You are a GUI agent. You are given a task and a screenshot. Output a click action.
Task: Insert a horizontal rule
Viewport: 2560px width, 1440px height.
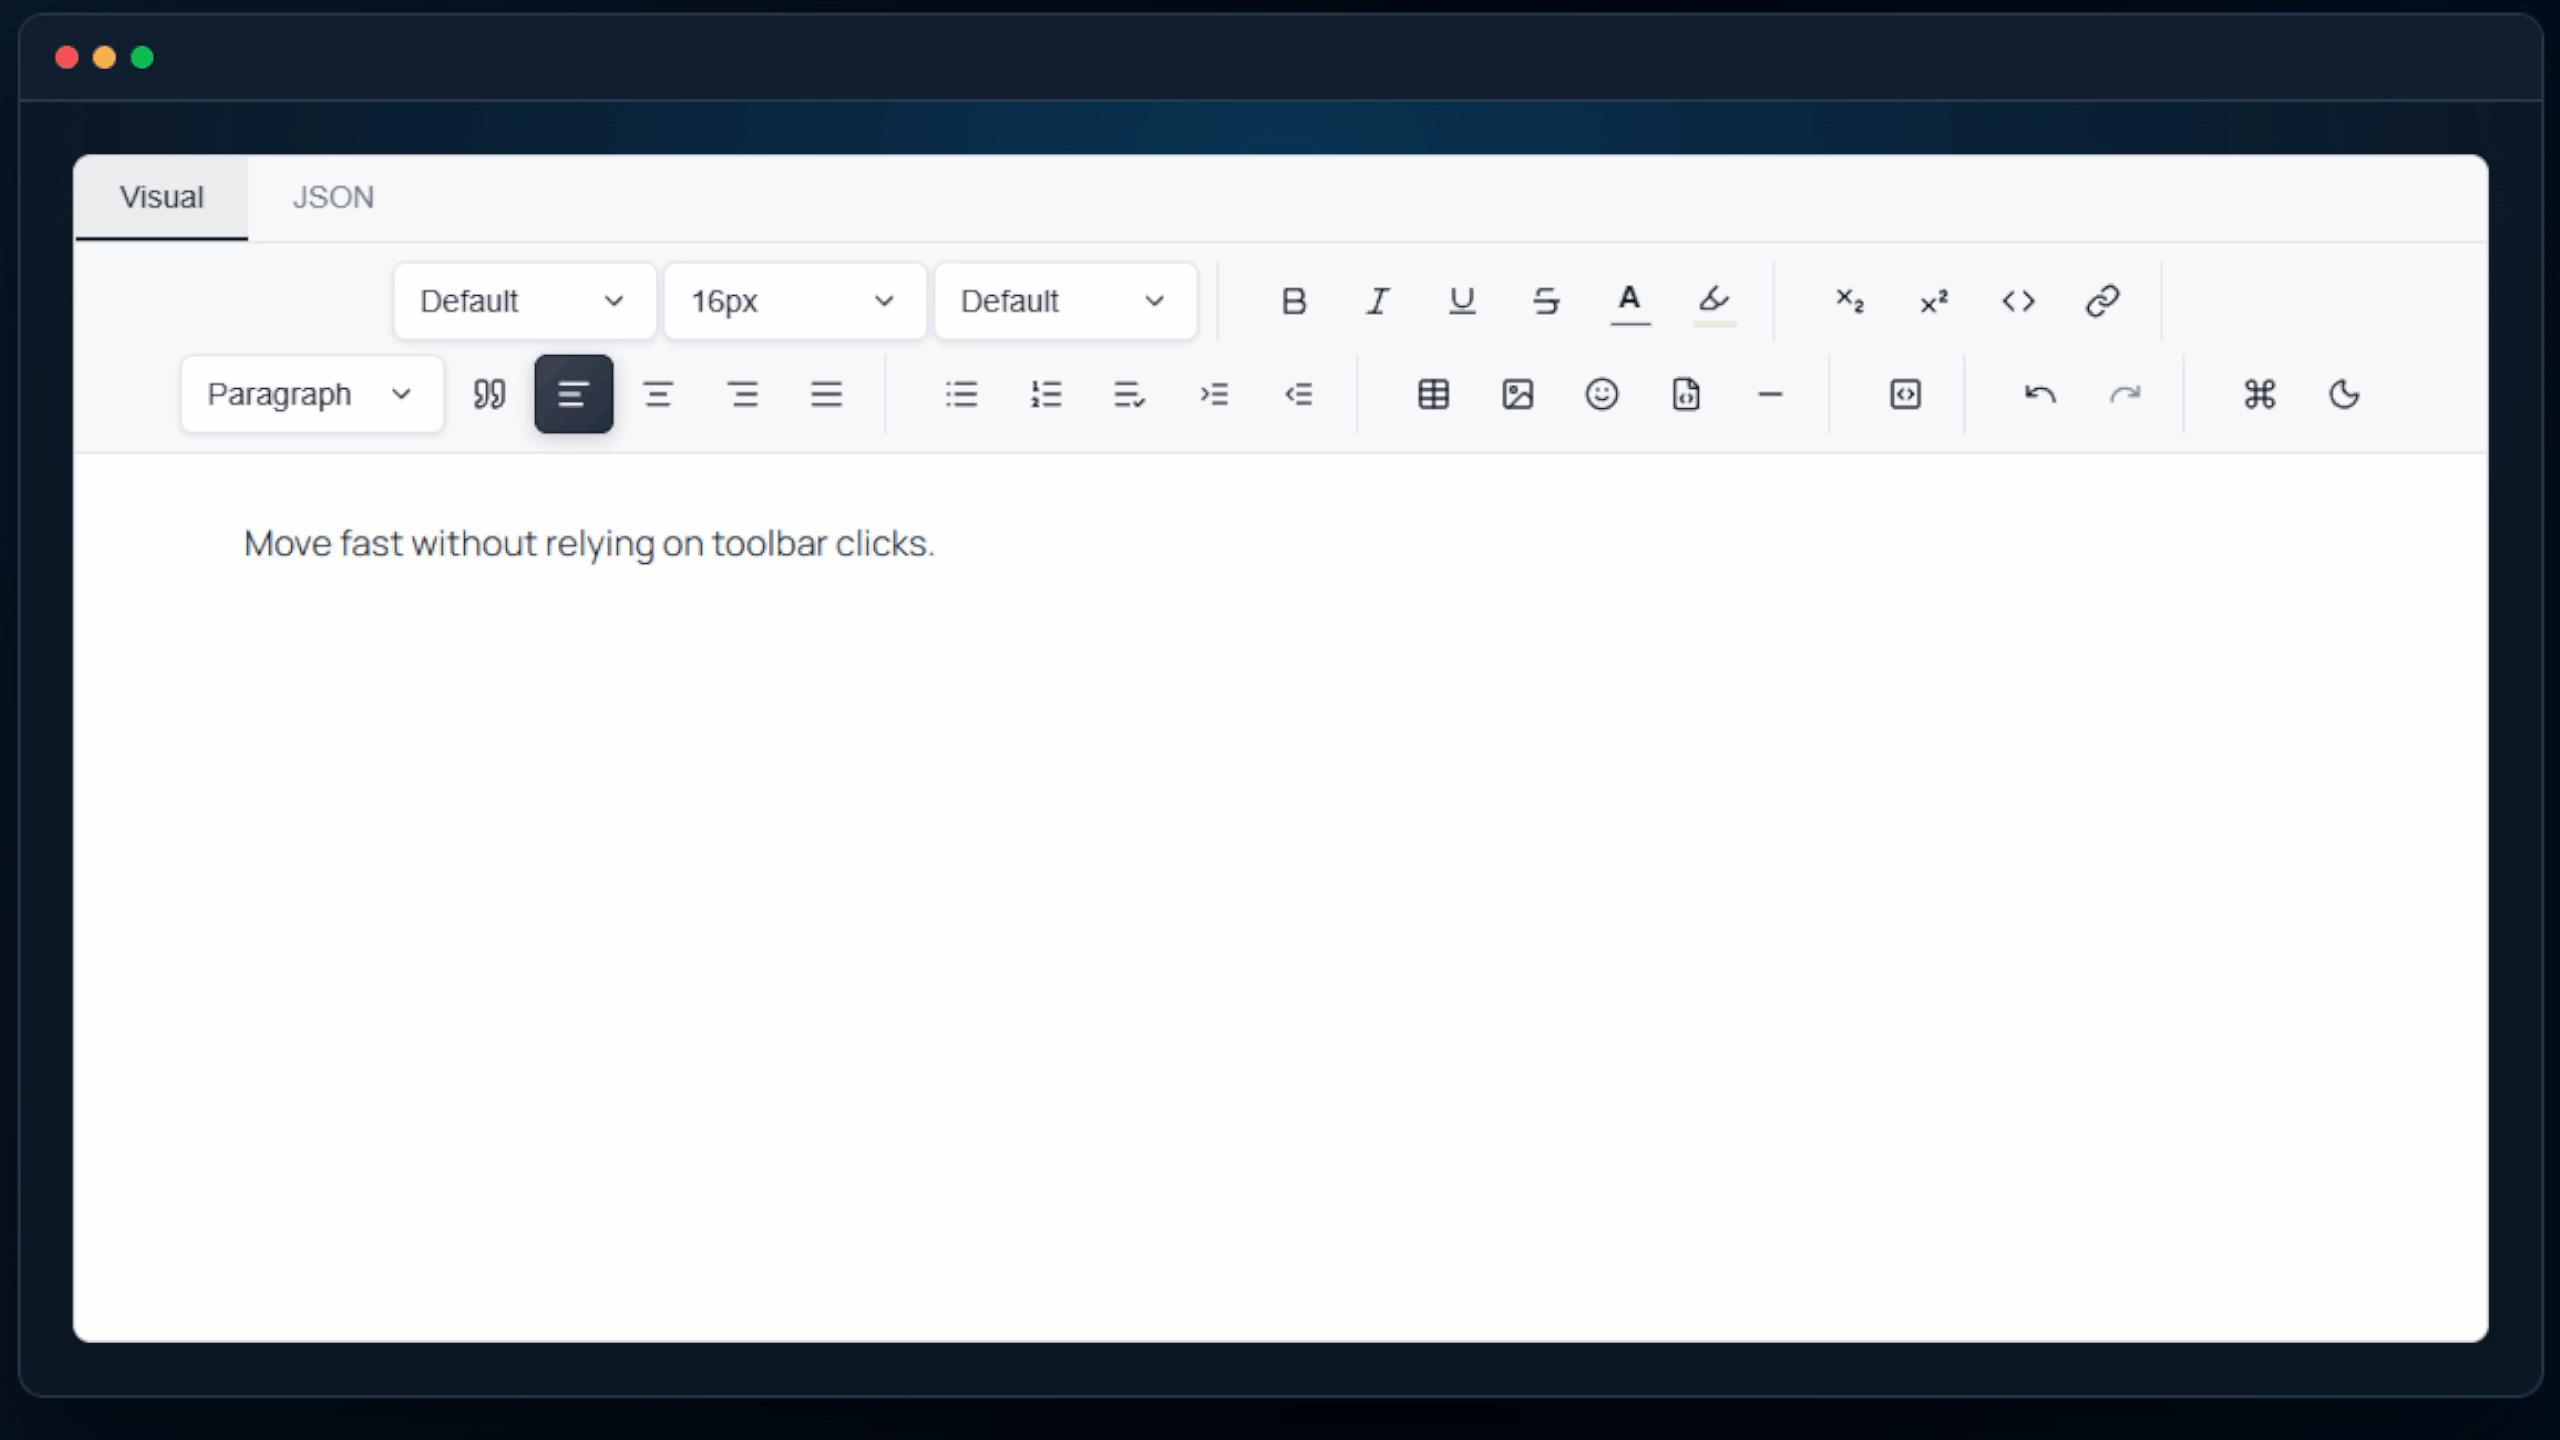point(1770,394)
